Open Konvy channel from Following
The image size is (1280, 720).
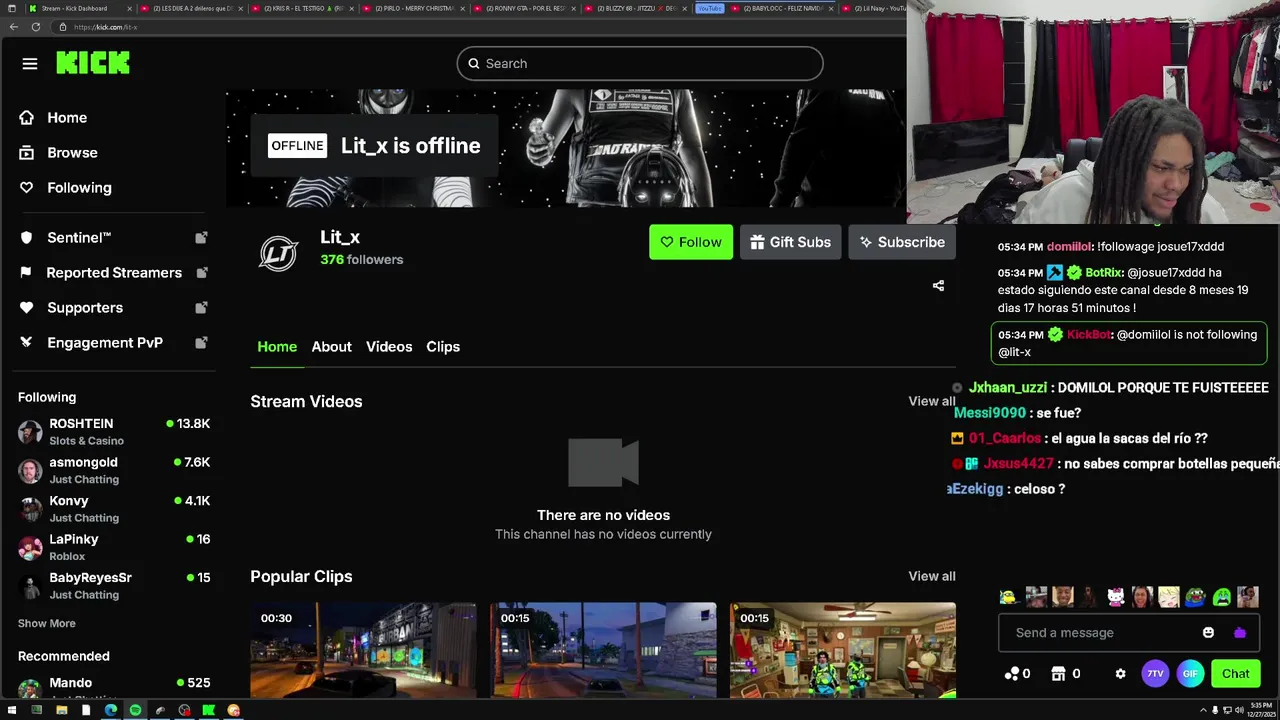(x=114, y=509)
